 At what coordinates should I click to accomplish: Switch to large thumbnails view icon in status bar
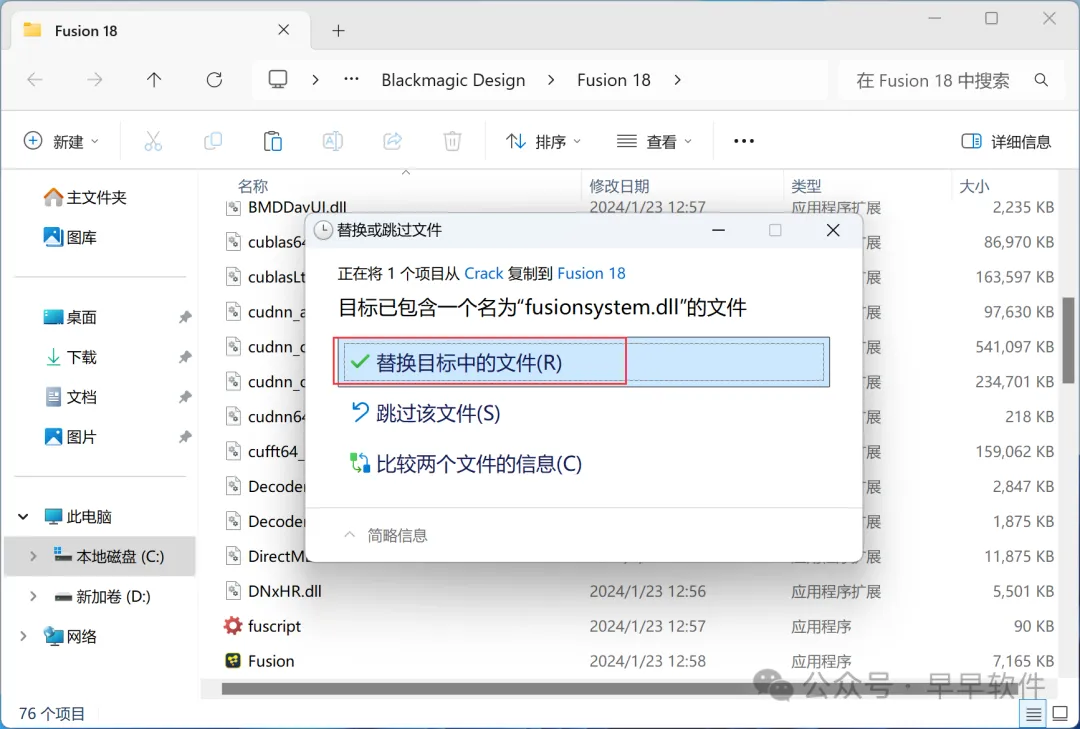pyautogui.click(x=1061, y=714)
